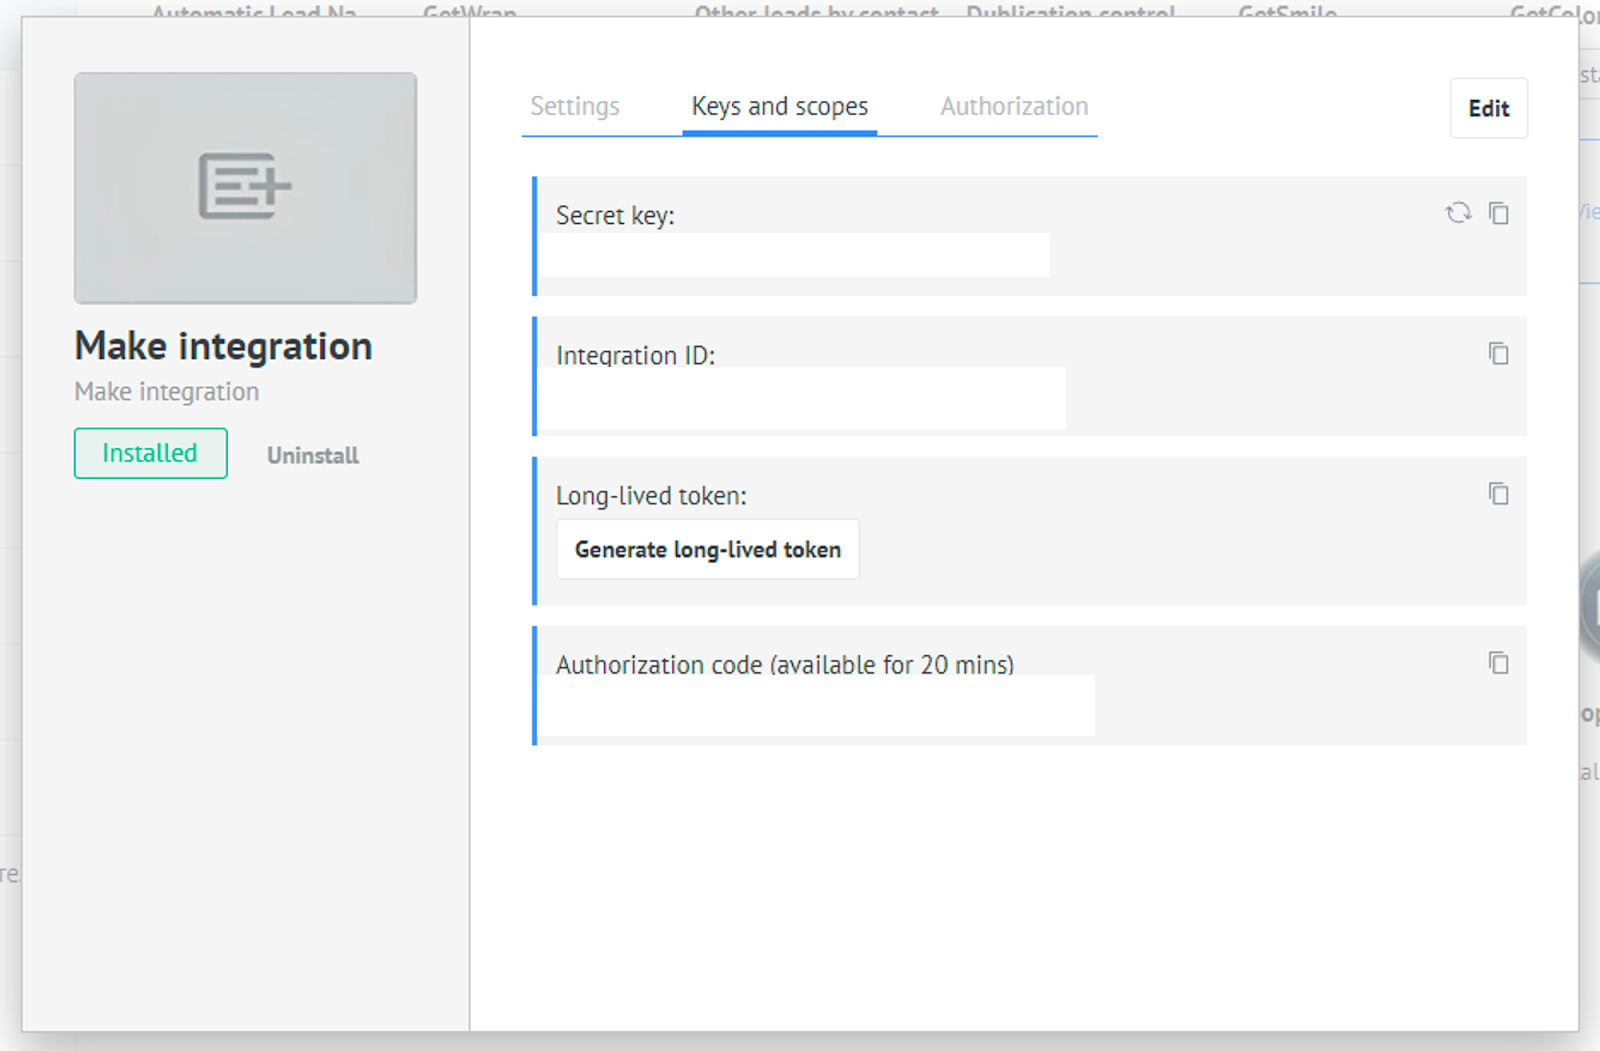Viewport: 1600px width, 1051px height.
Task: Copy the Long-lived token
Action: pos(1498,493)
